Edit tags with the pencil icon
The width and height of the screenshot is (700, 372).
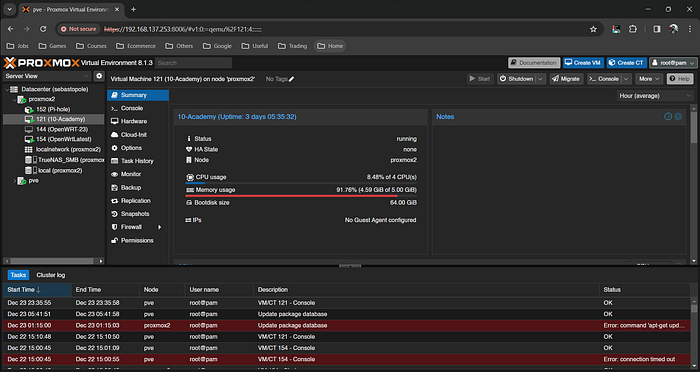click(x=292, y=79)
